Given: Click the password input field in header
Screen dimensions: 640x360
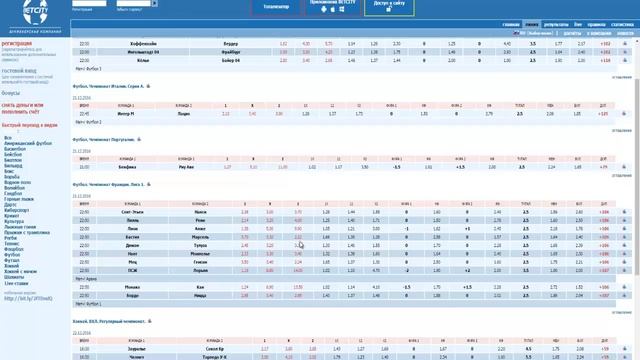Looking at the screenshot, I should pyautogui.click(x=134, y=3).
